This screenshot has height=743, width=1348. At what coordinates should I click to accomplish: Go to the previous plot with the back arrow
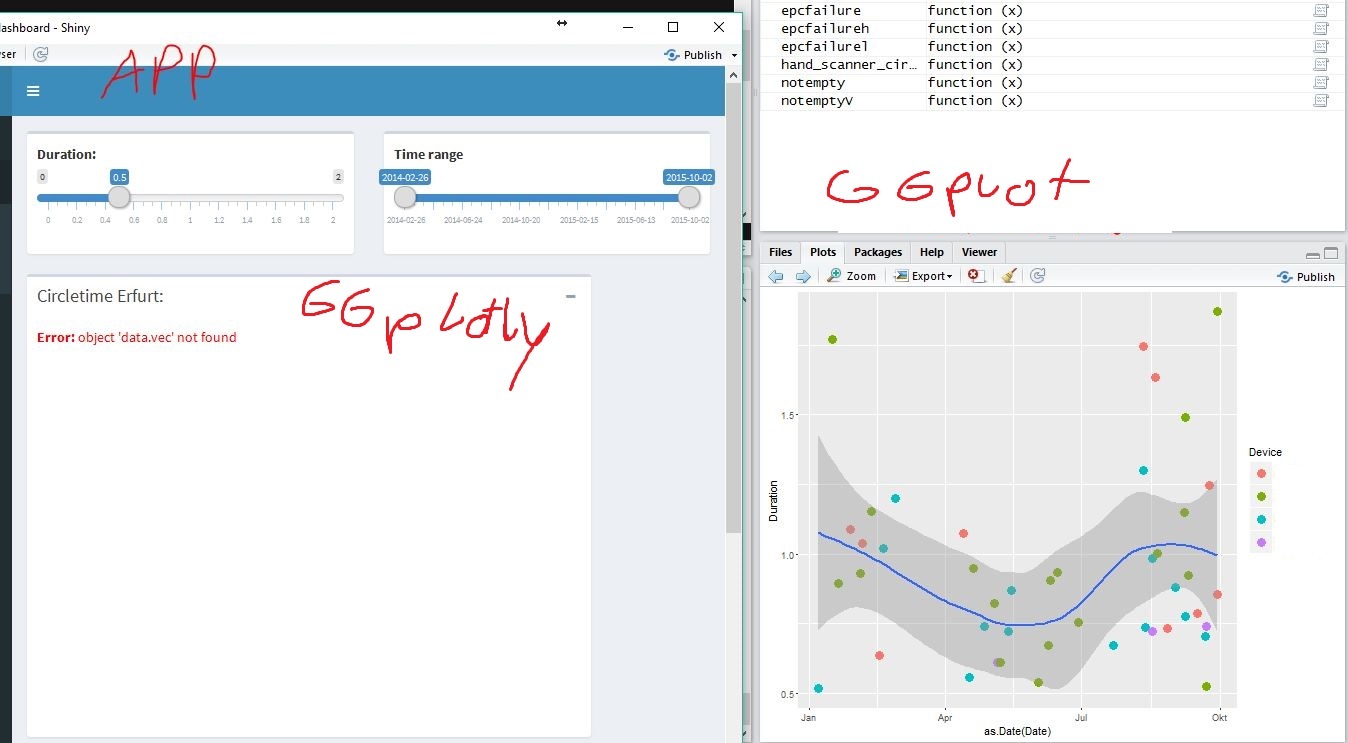776,275
